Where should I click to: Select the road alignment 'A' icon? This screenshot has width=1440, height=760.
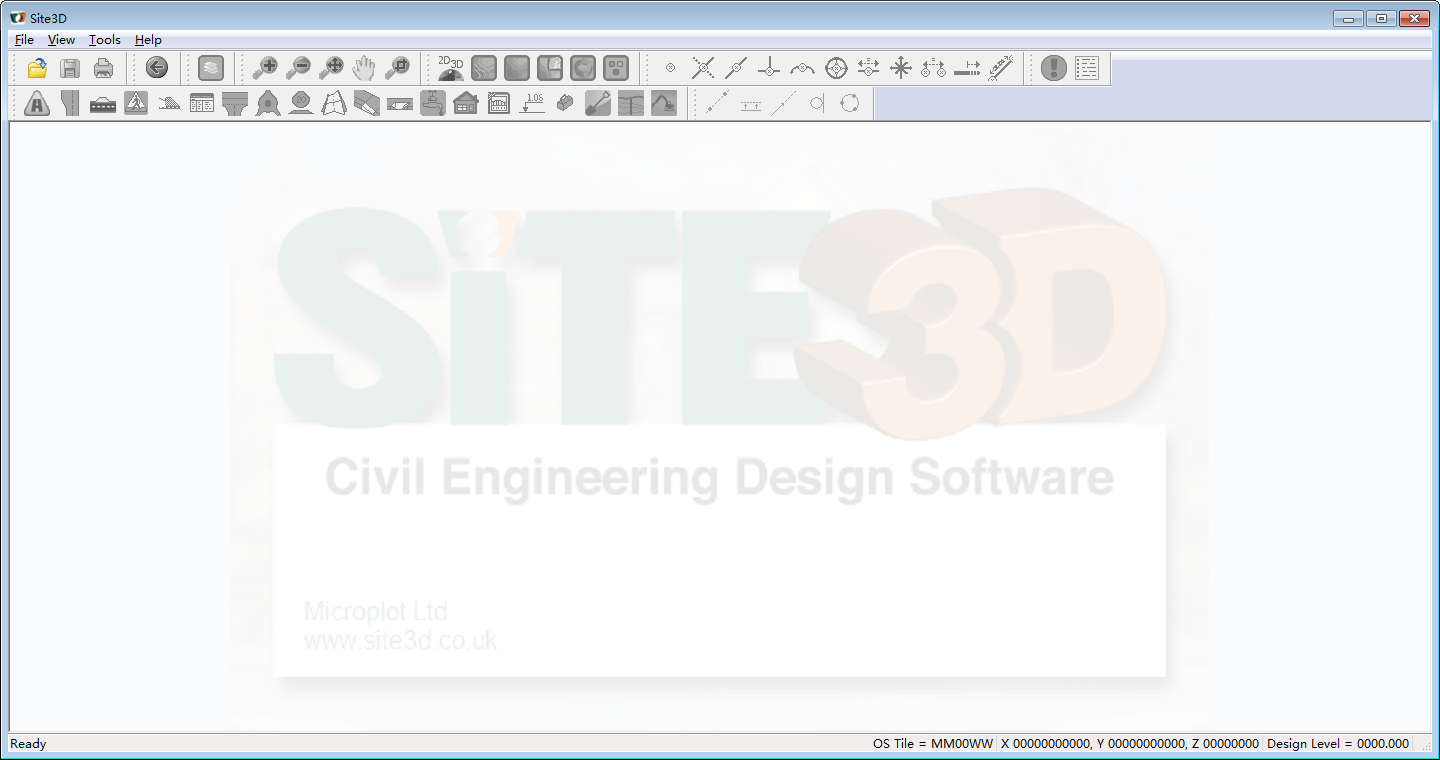37,103
